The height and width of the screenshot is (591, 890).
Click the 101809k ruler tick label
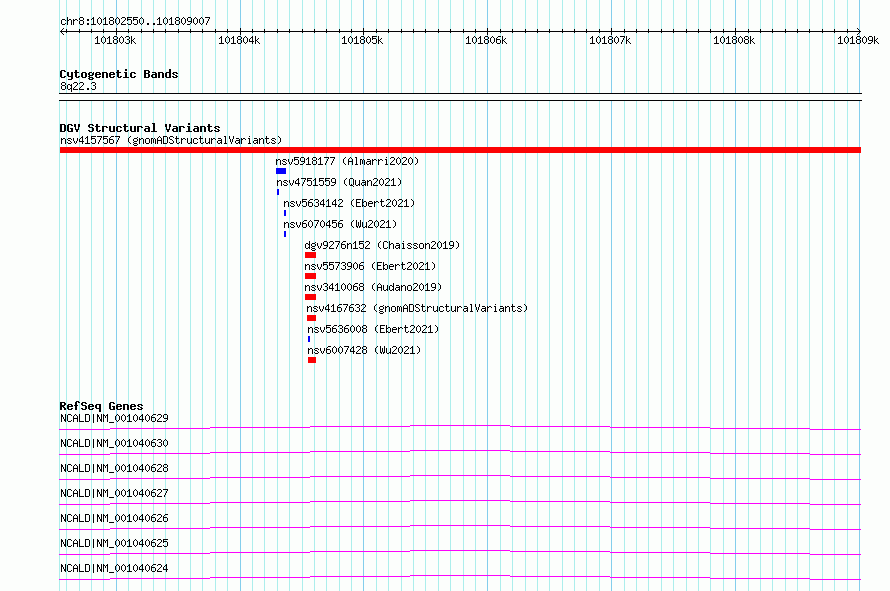858,40
